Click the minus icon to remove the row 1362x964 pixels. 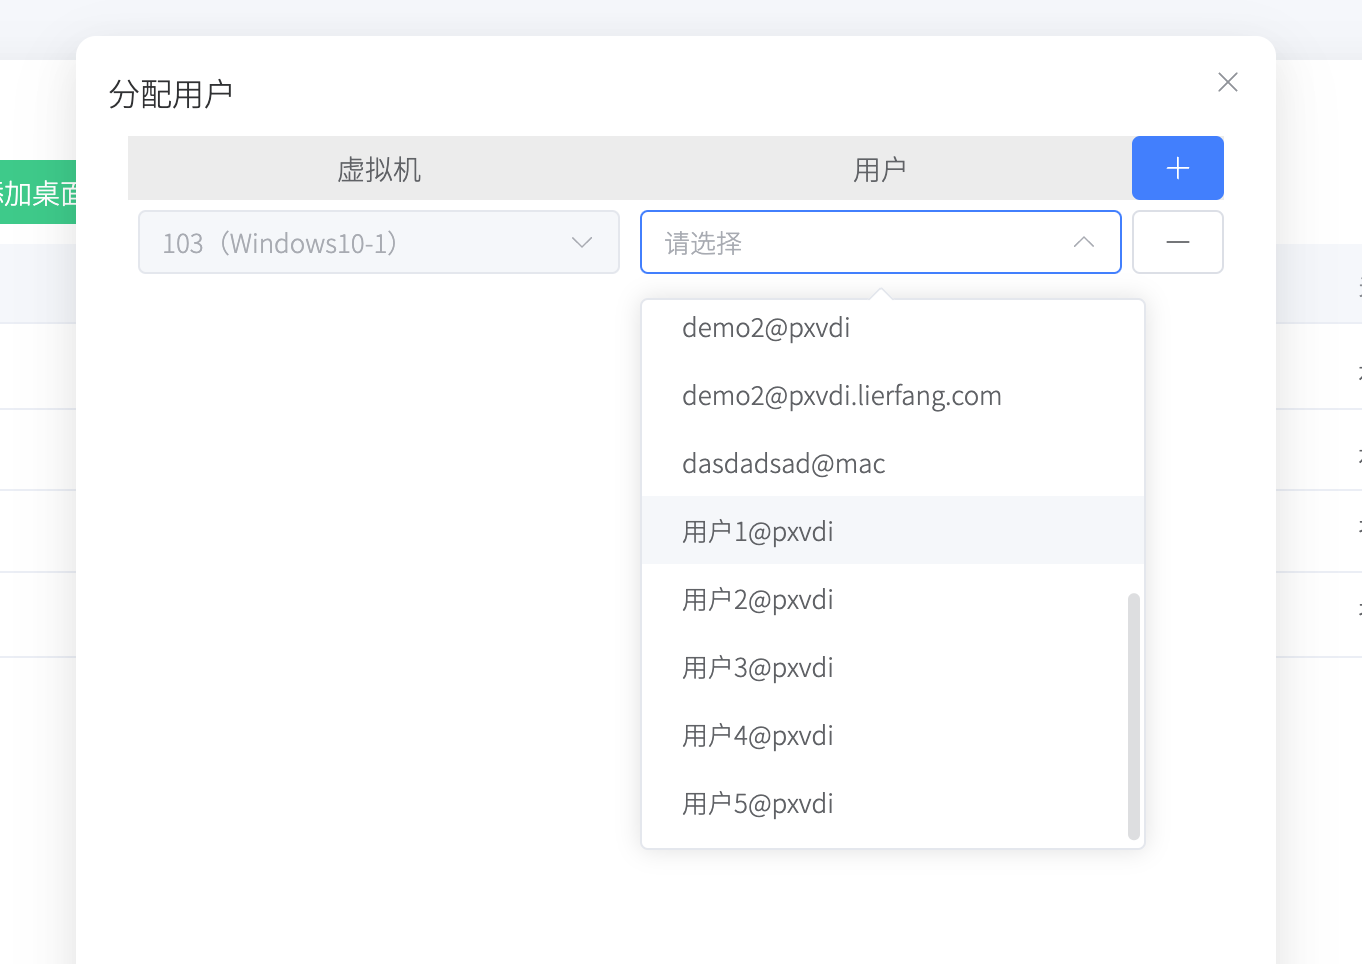[1177, 242]
